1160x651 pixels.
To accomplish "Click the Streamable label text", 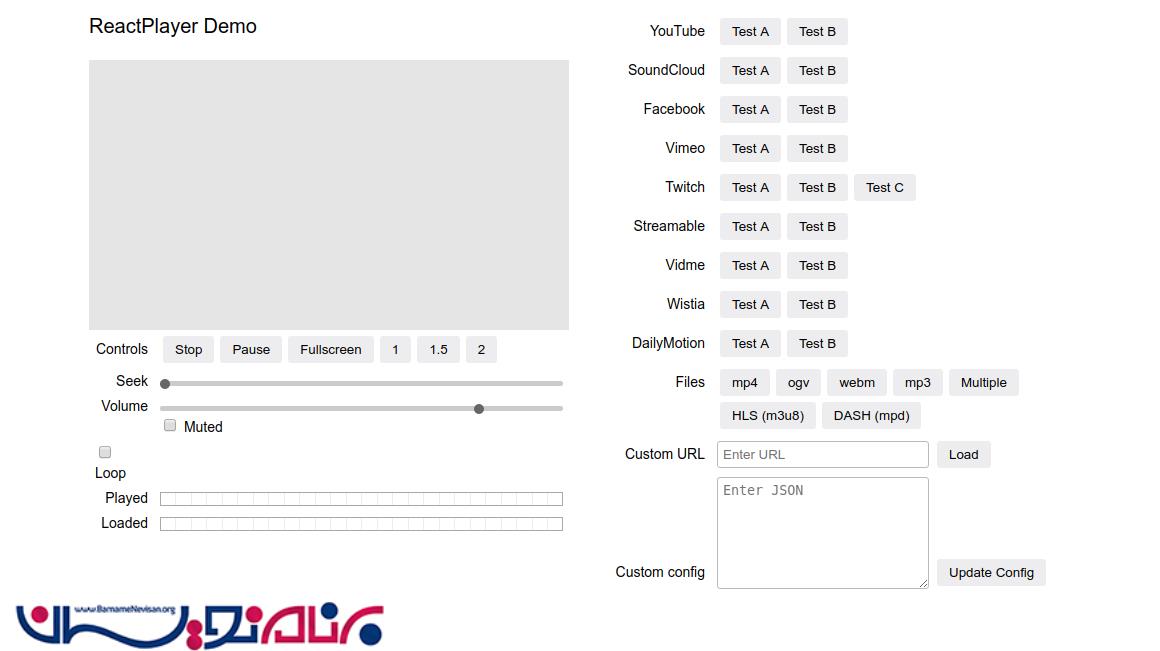I will [669, 226].
